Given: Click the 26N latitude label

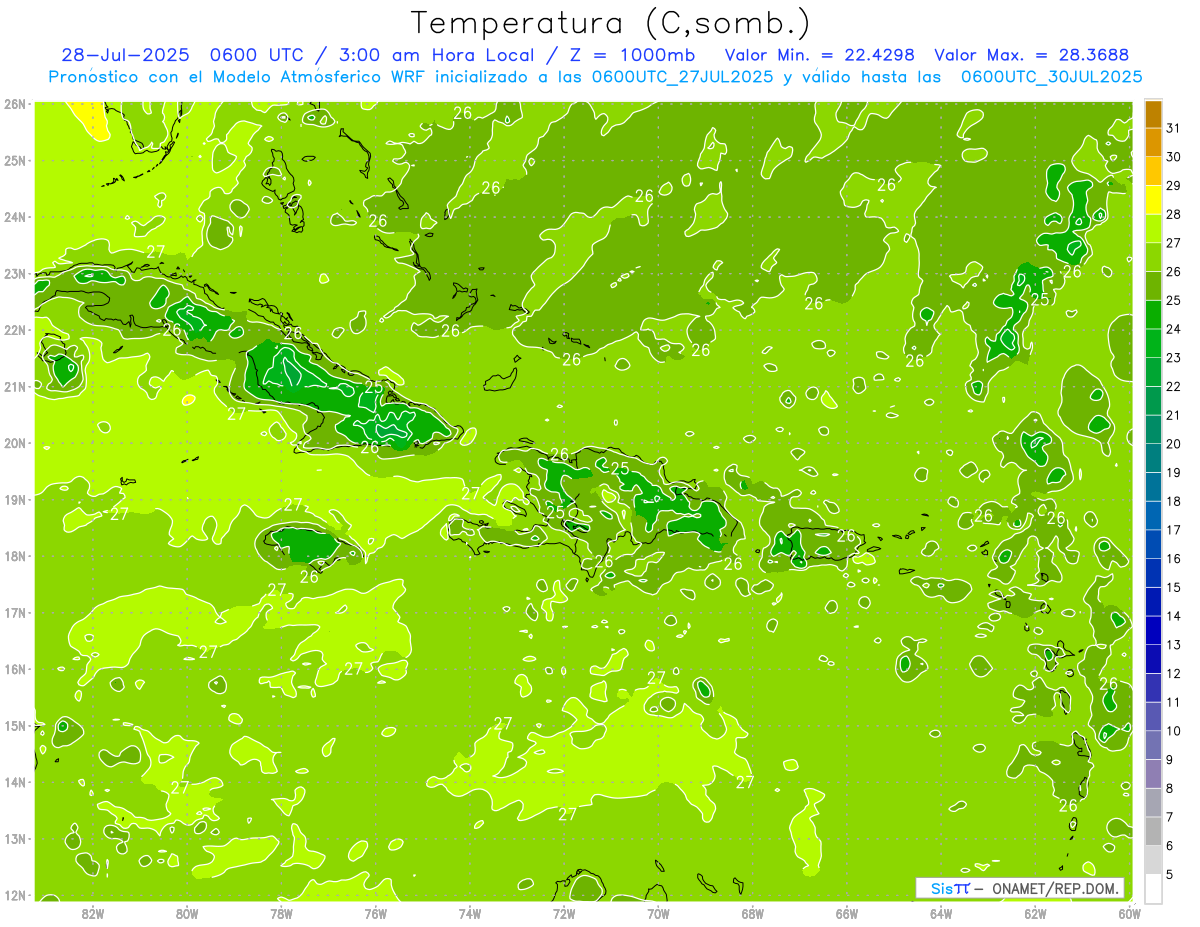Looking at the screenshot, I should (15, 104).
